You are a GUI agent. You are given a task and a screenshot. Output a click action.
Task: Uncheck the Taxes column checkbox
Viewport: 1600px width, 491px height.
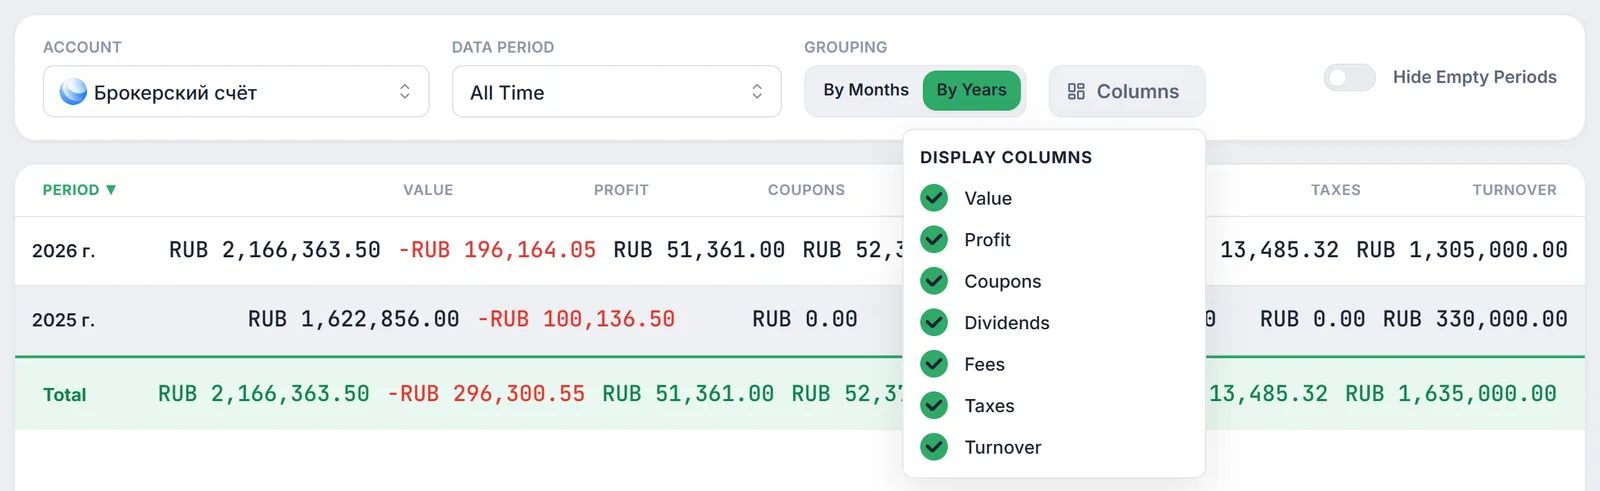point(934,406)
